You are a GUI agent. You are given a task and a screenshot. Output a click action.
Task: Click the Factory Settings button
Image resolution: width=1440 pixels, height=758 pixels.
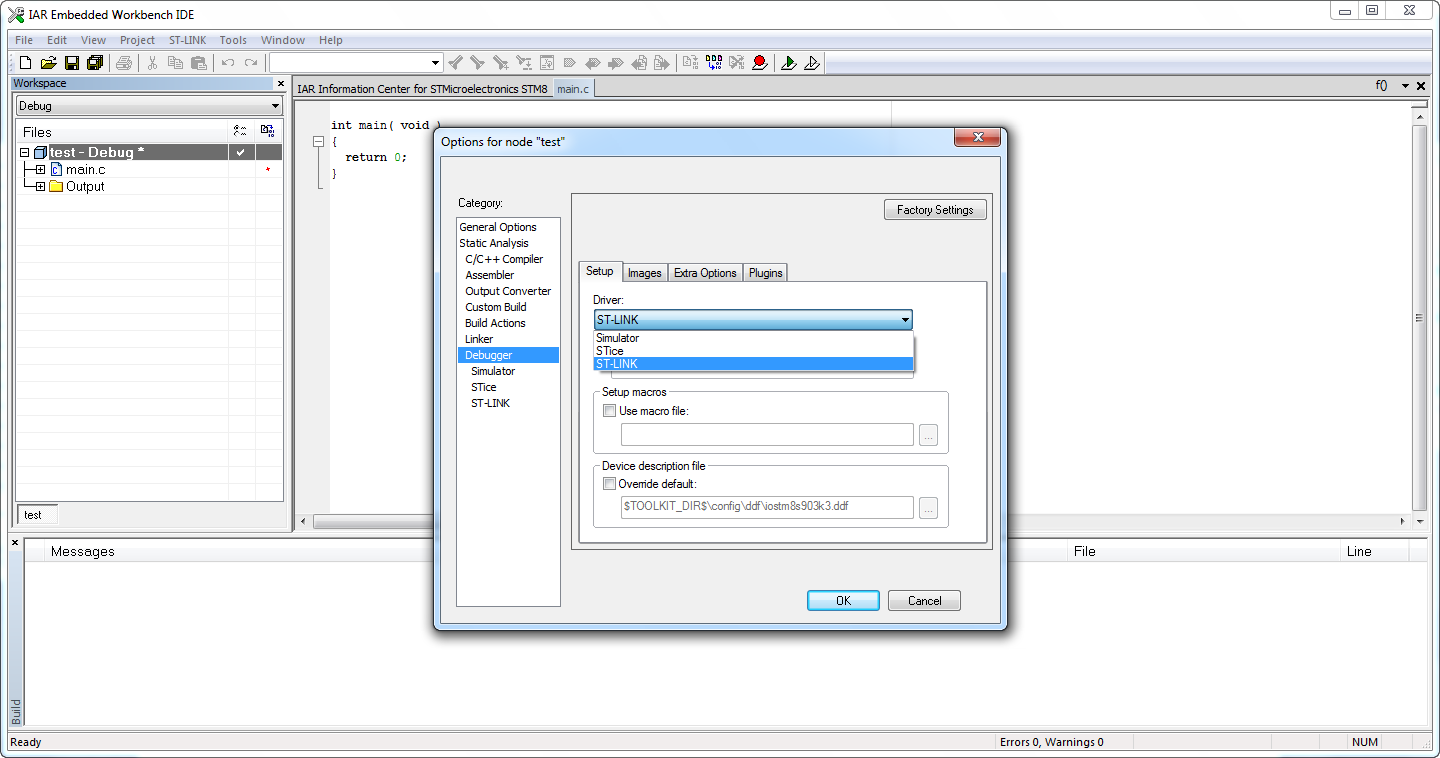click(935, 210)
